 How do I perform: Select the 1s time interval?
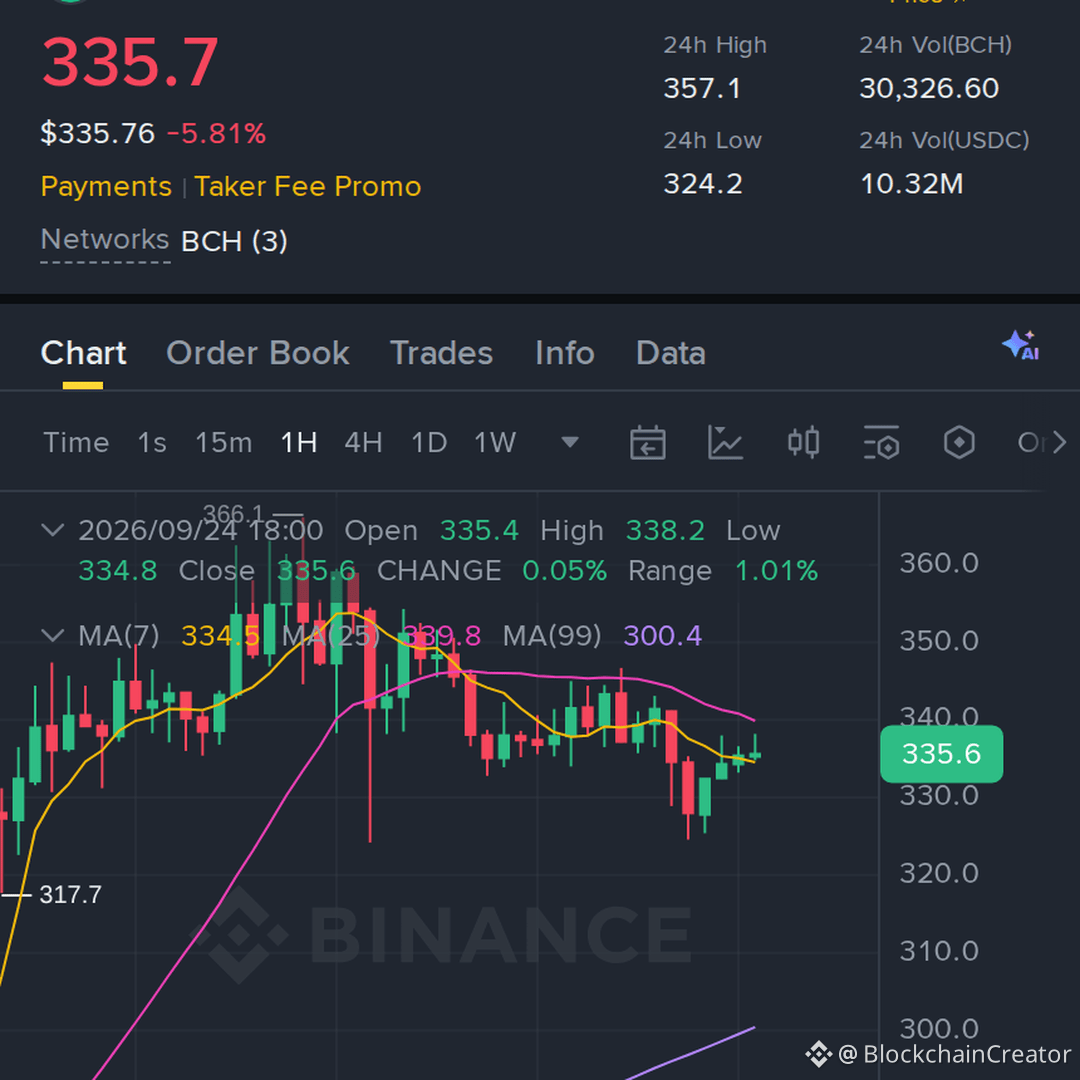(152, 442)
